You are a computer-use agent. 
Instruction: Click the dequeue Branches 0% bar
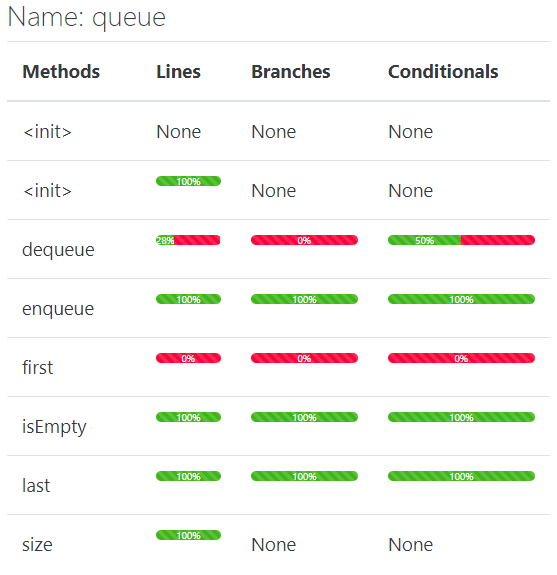(x=304, y=240)
